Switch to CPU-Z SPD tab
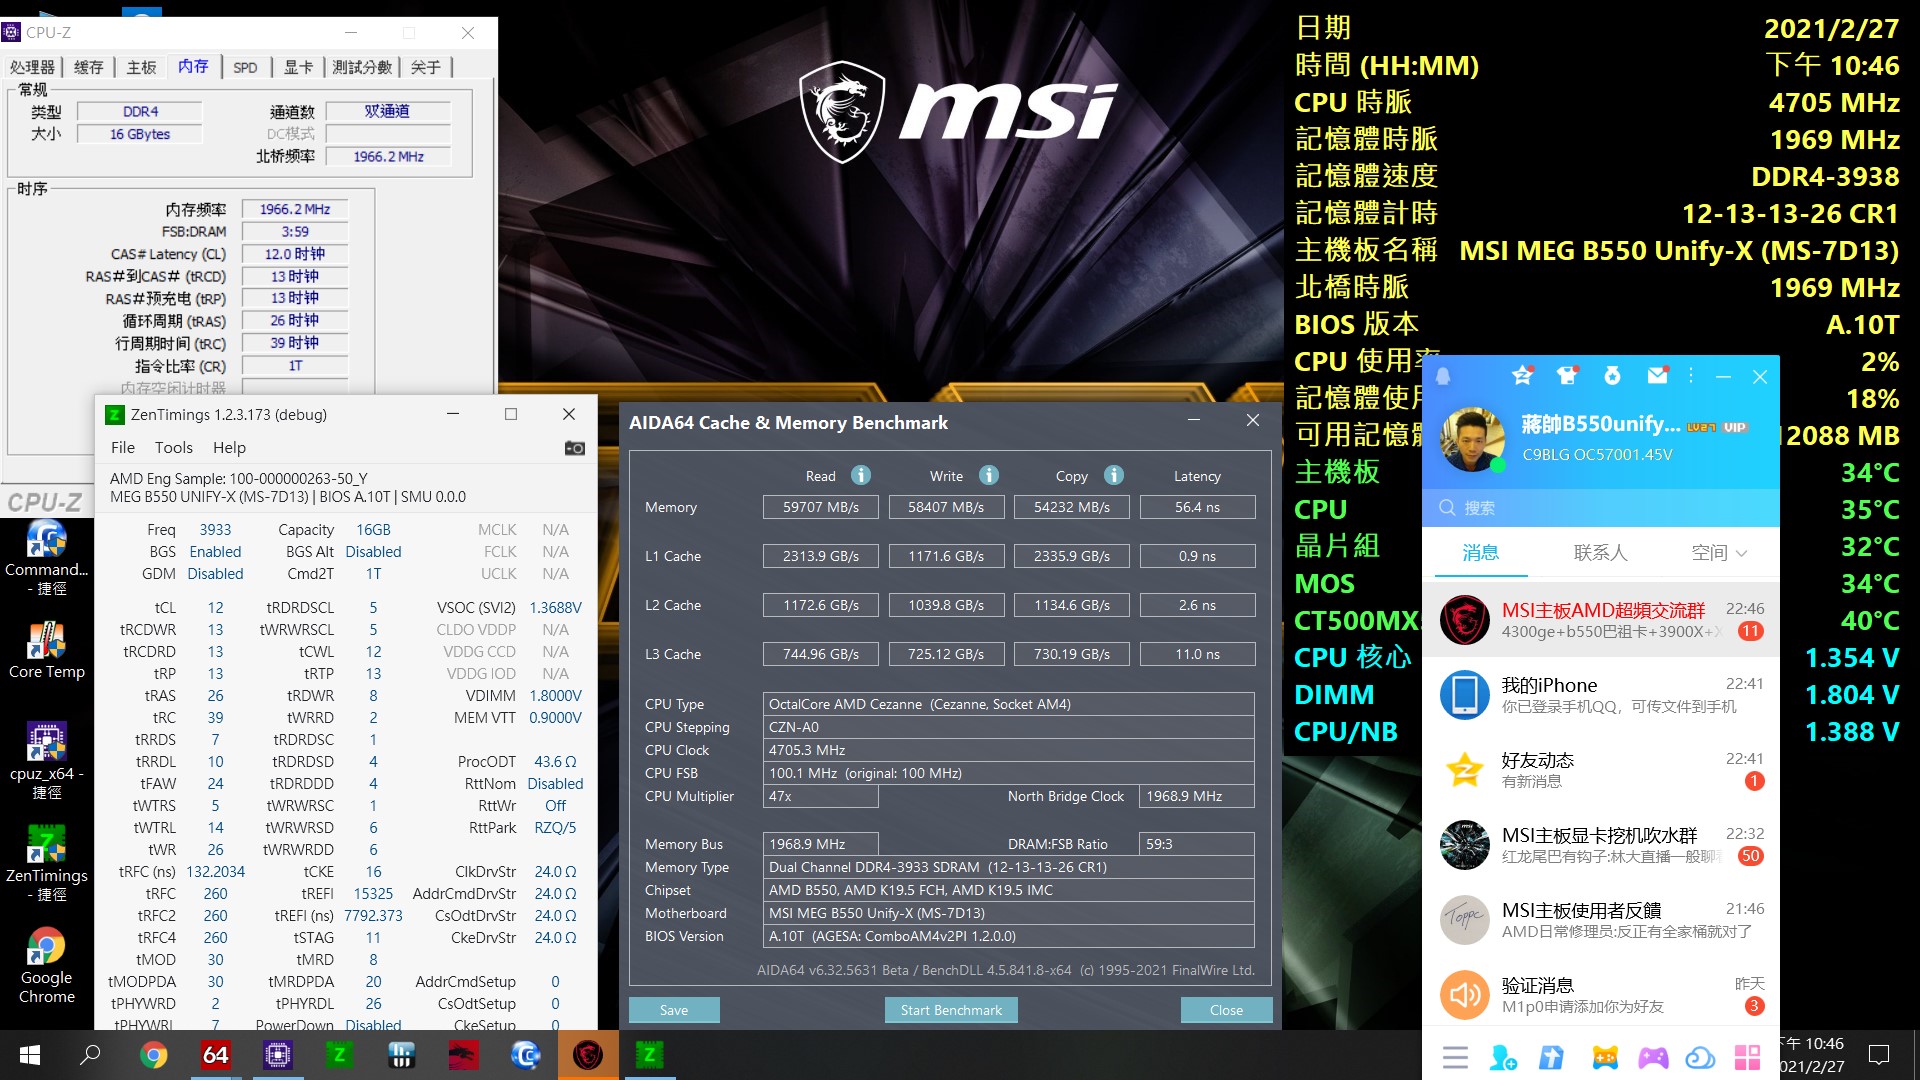Screen dimensions: 1920x1080 tap(245, 67)
